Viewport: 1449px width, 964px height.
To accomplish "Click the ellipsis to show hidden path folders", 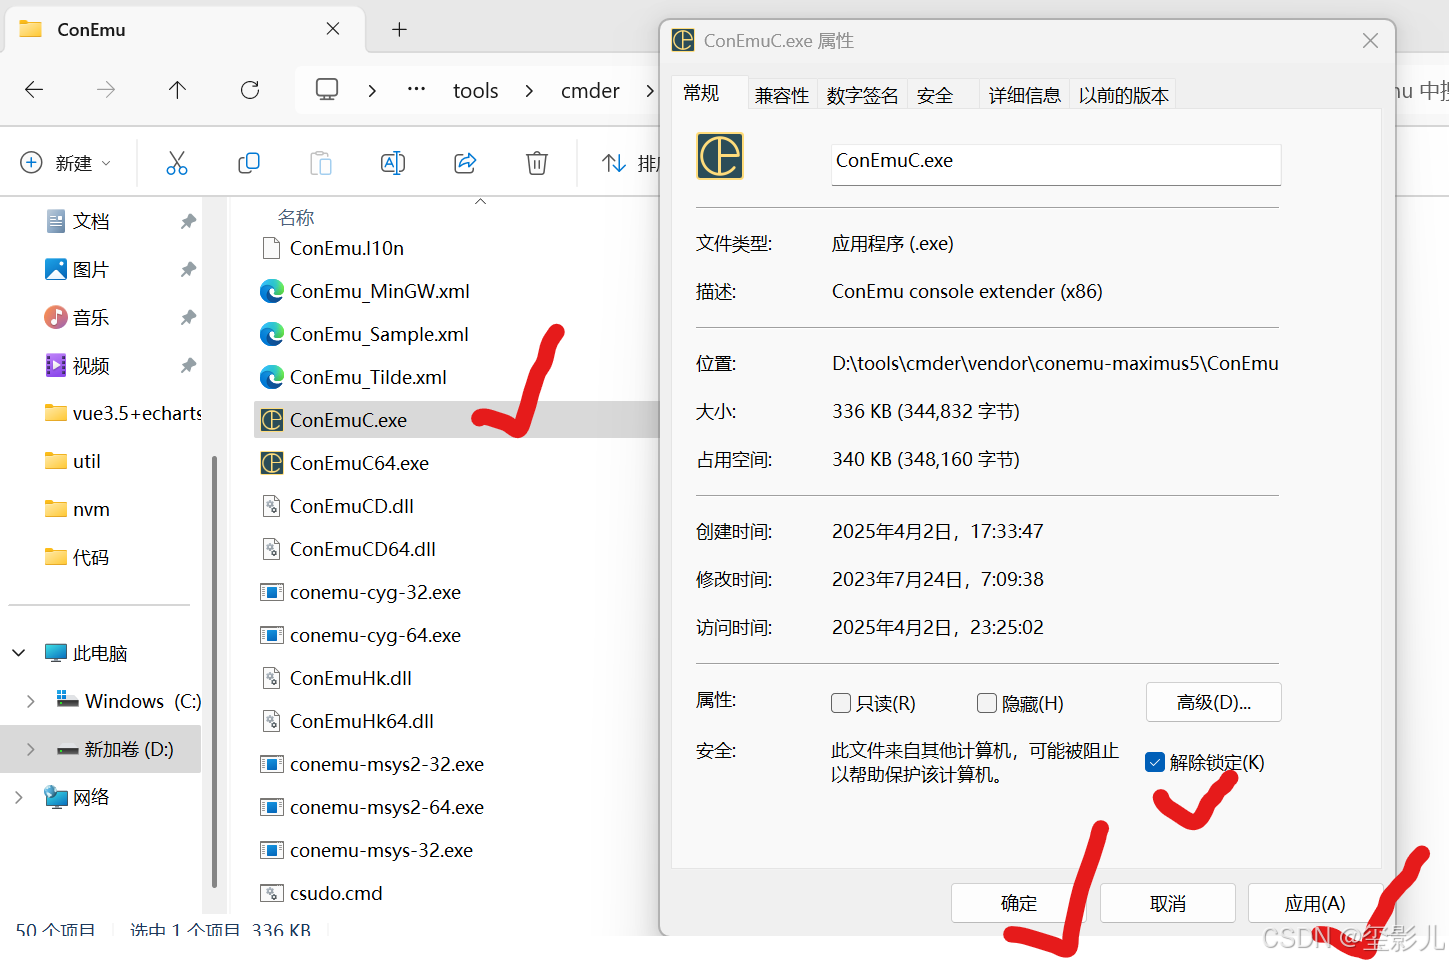I will tap(417, 89).
